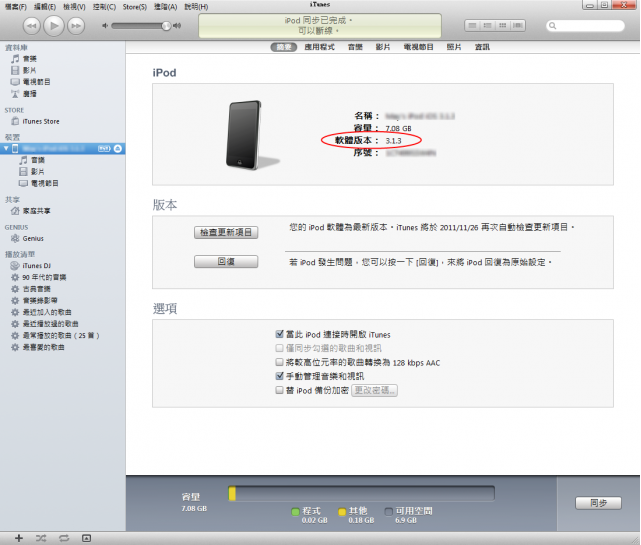Skip to the previous track

[31, 26]
